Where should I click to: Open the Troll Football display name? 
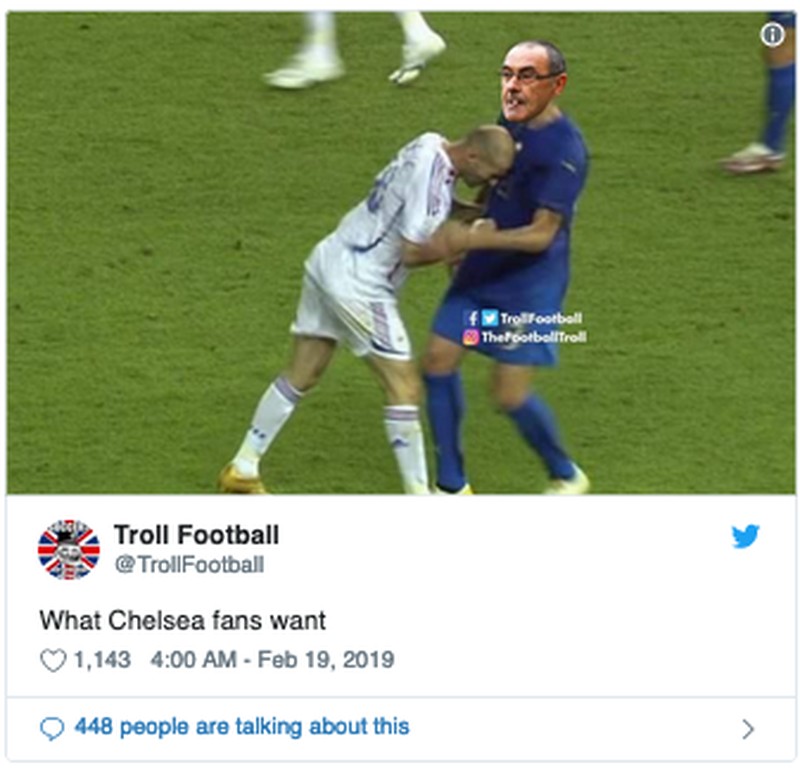coord(196,535)
